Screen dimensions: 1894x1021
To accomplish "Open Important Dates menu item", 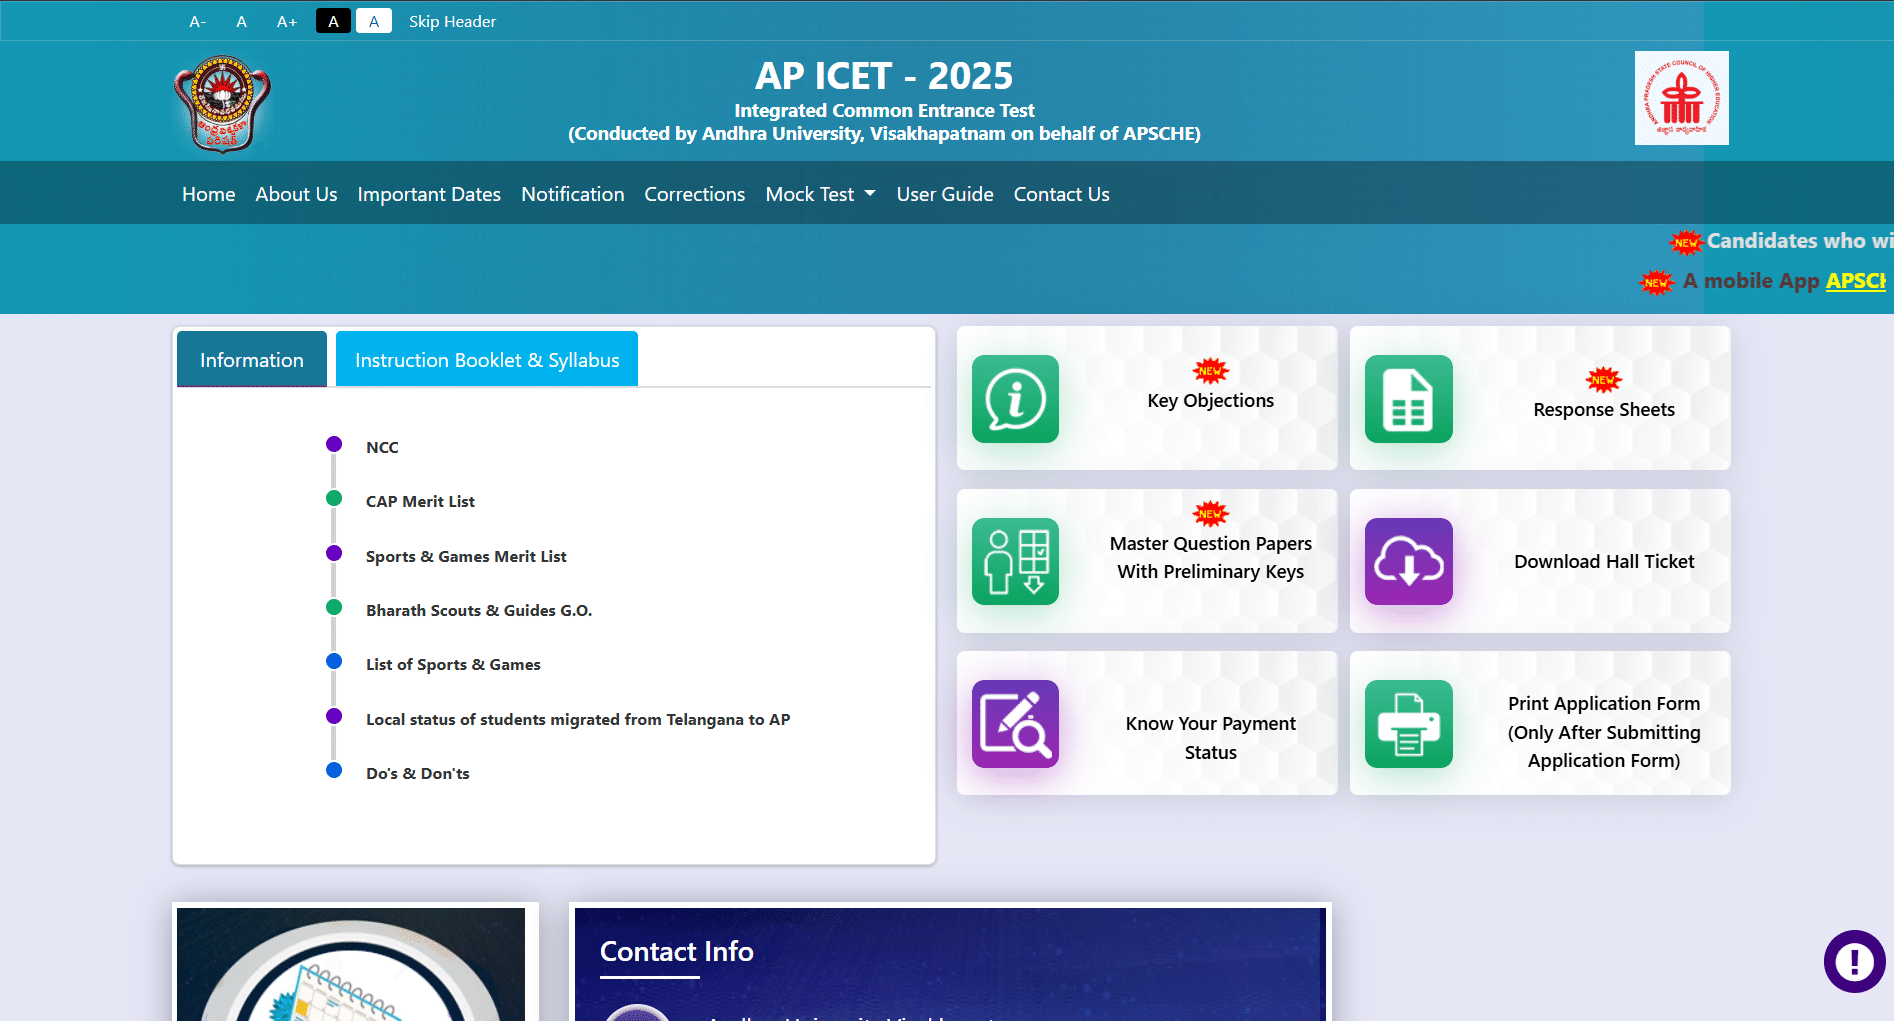I will point(429,194).
